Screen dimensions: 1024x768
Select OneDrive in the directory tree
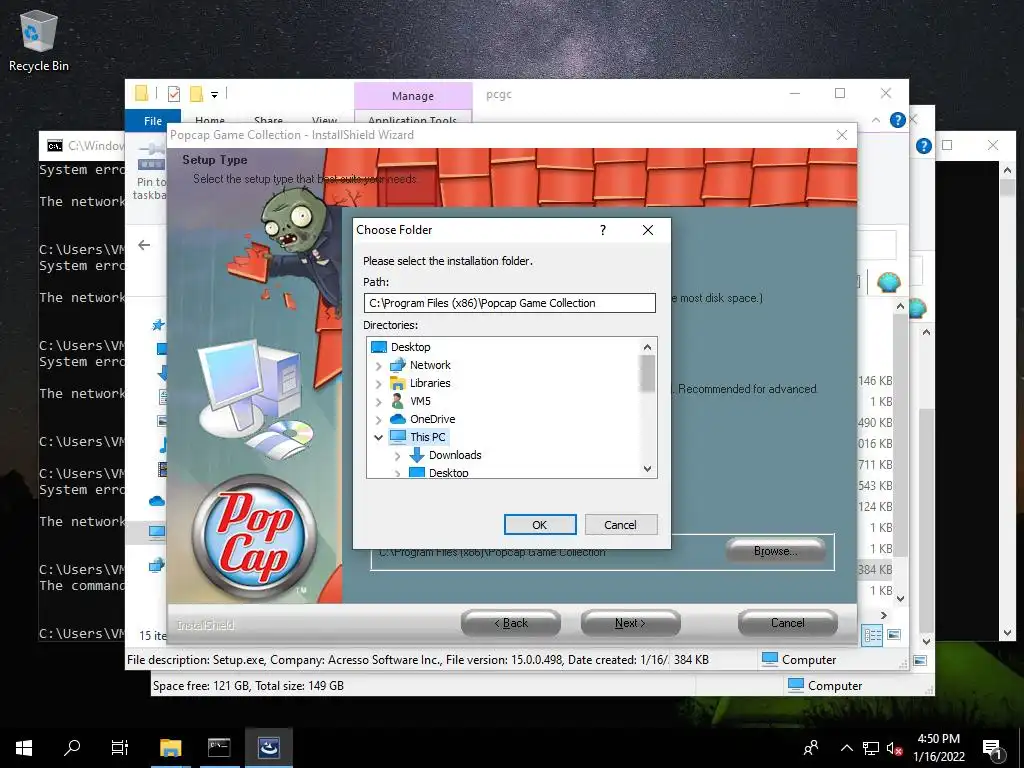[x=432, y=419]
